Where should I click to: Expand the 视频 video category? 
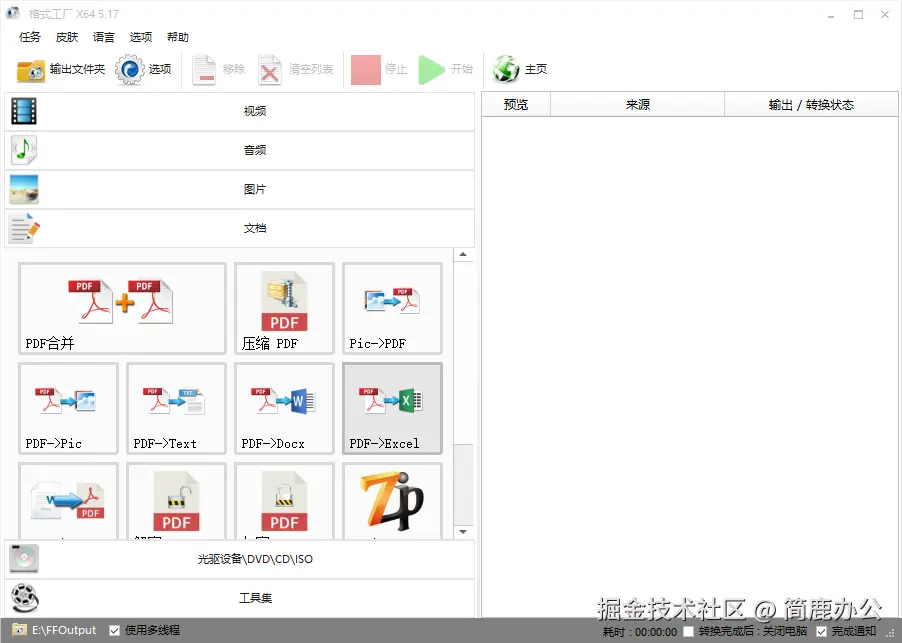[x=240, y=111]
